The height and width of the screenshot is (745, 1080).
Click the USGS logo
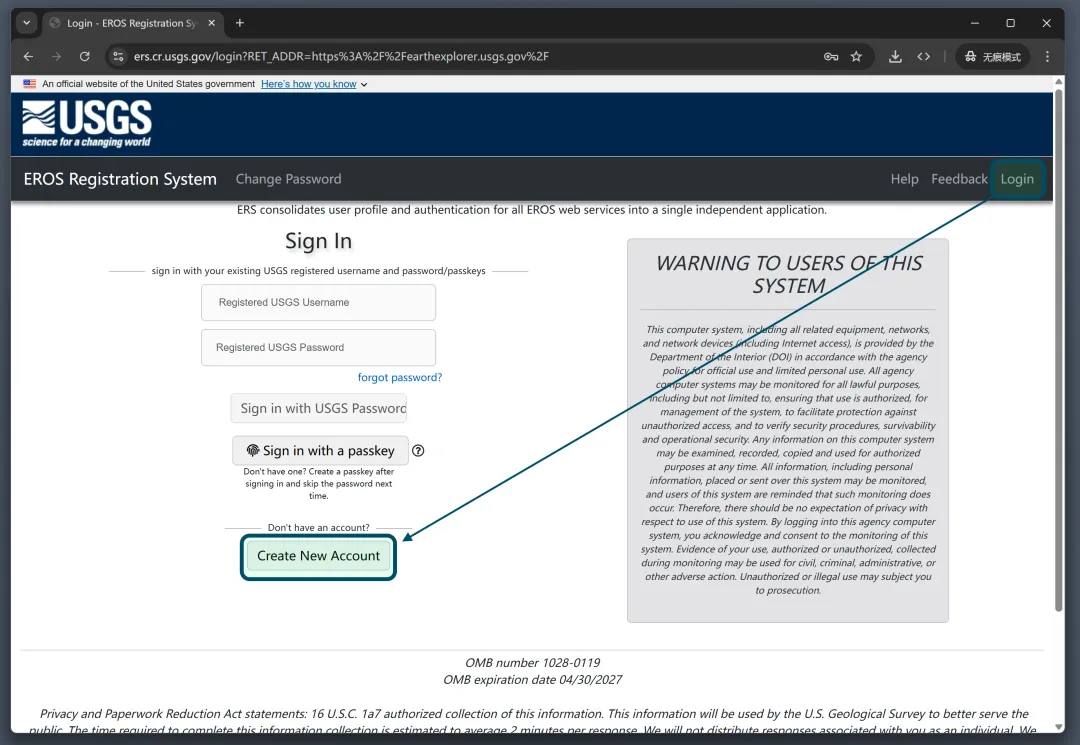[87, 124]
